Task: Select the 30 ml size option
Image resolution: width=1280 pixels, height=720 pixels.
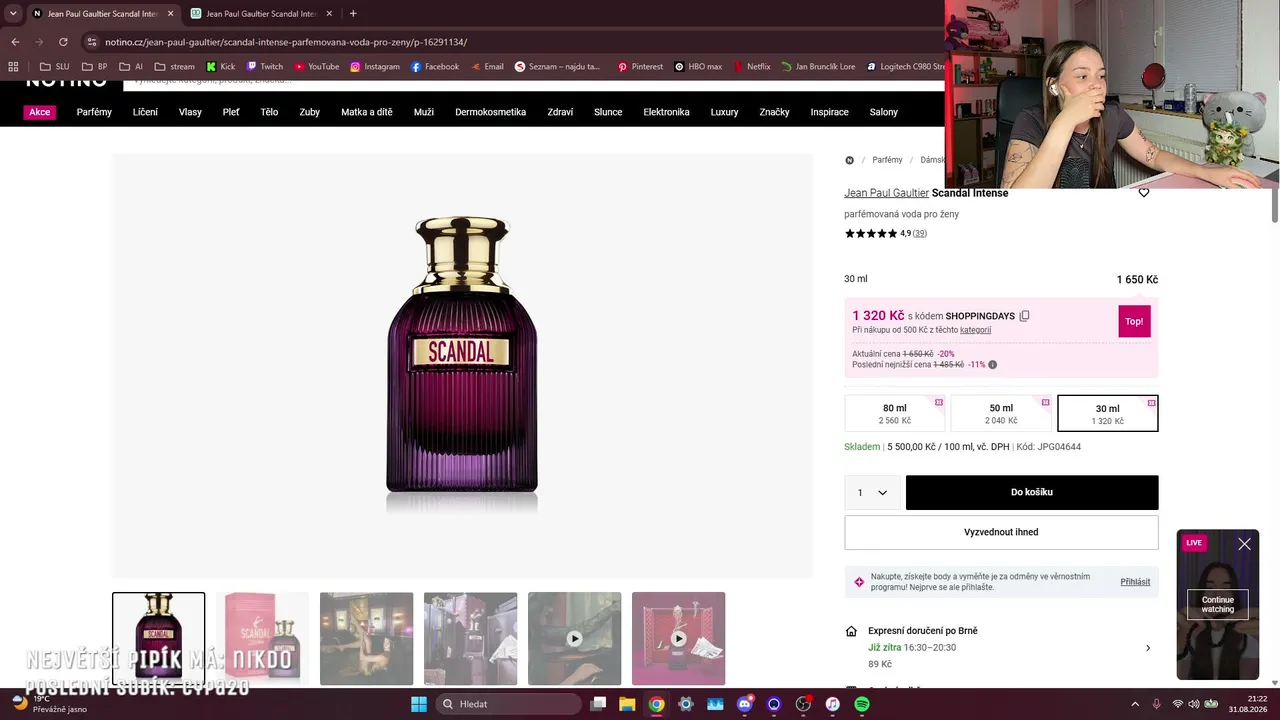Action: coord(1108,413)
